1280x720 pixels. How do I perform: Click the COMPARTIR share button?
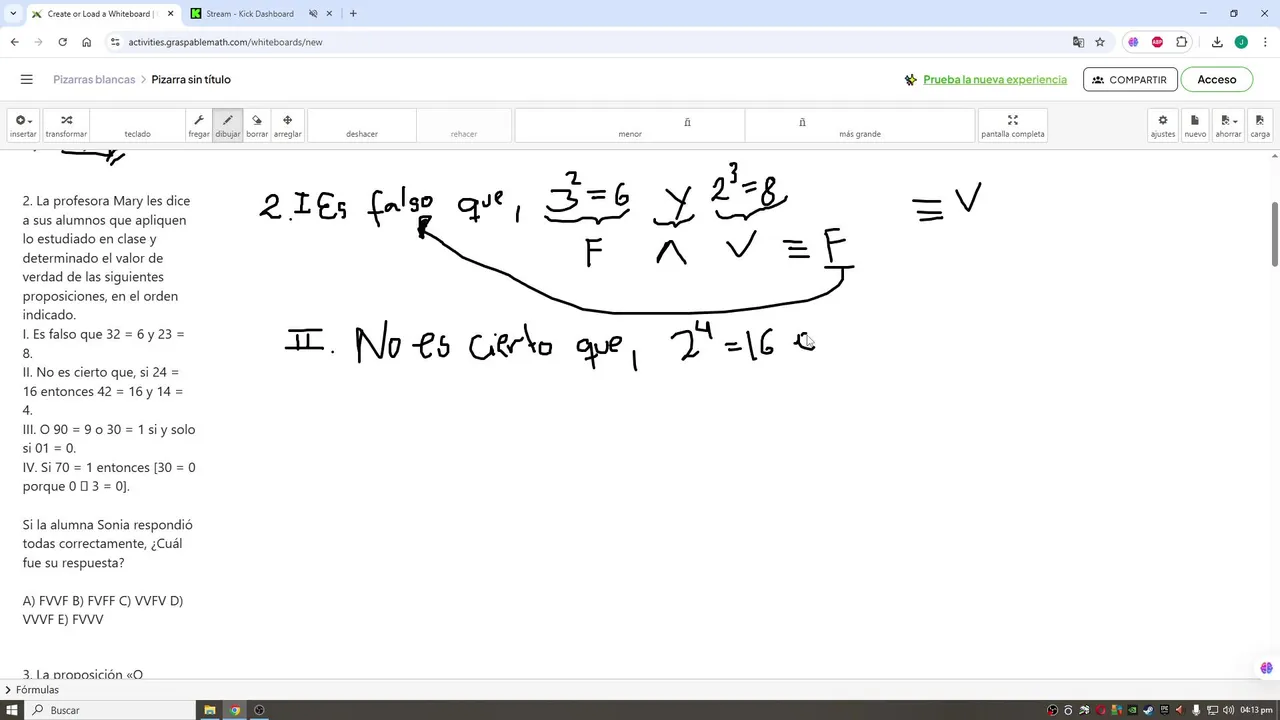1130,79
